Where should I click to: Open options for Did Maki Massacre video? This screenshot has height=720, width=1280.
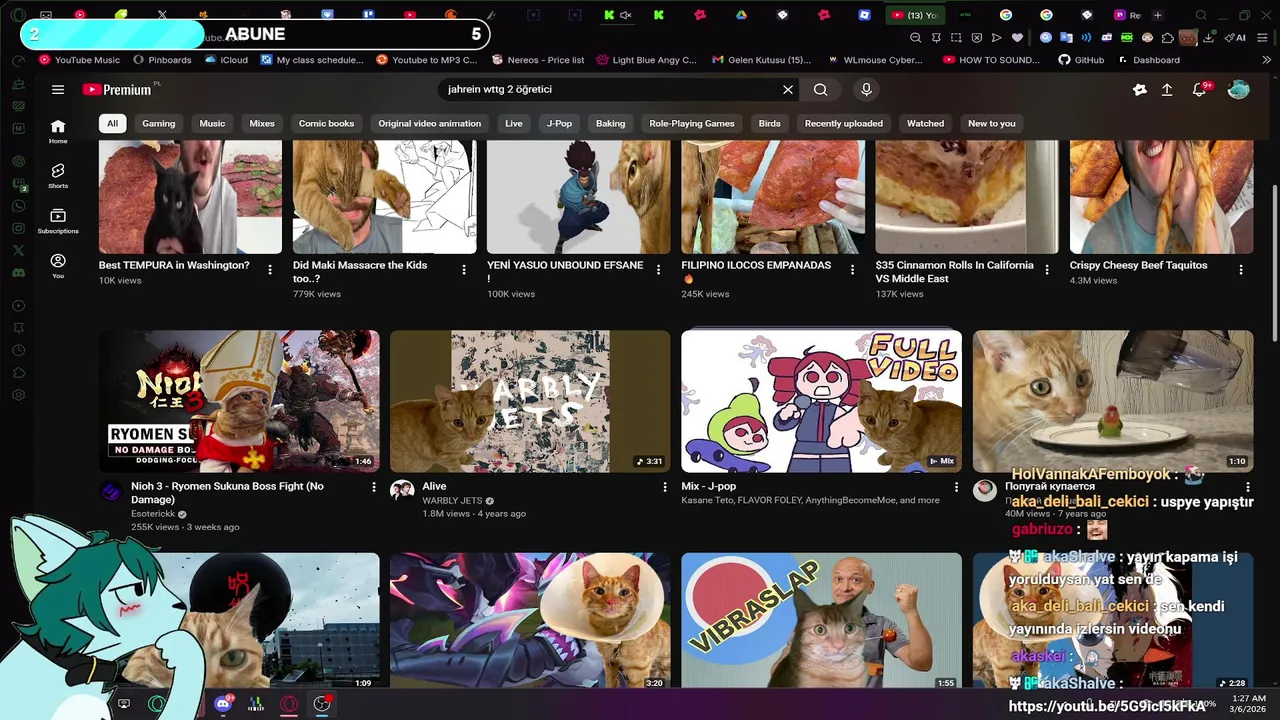[464, 270]
